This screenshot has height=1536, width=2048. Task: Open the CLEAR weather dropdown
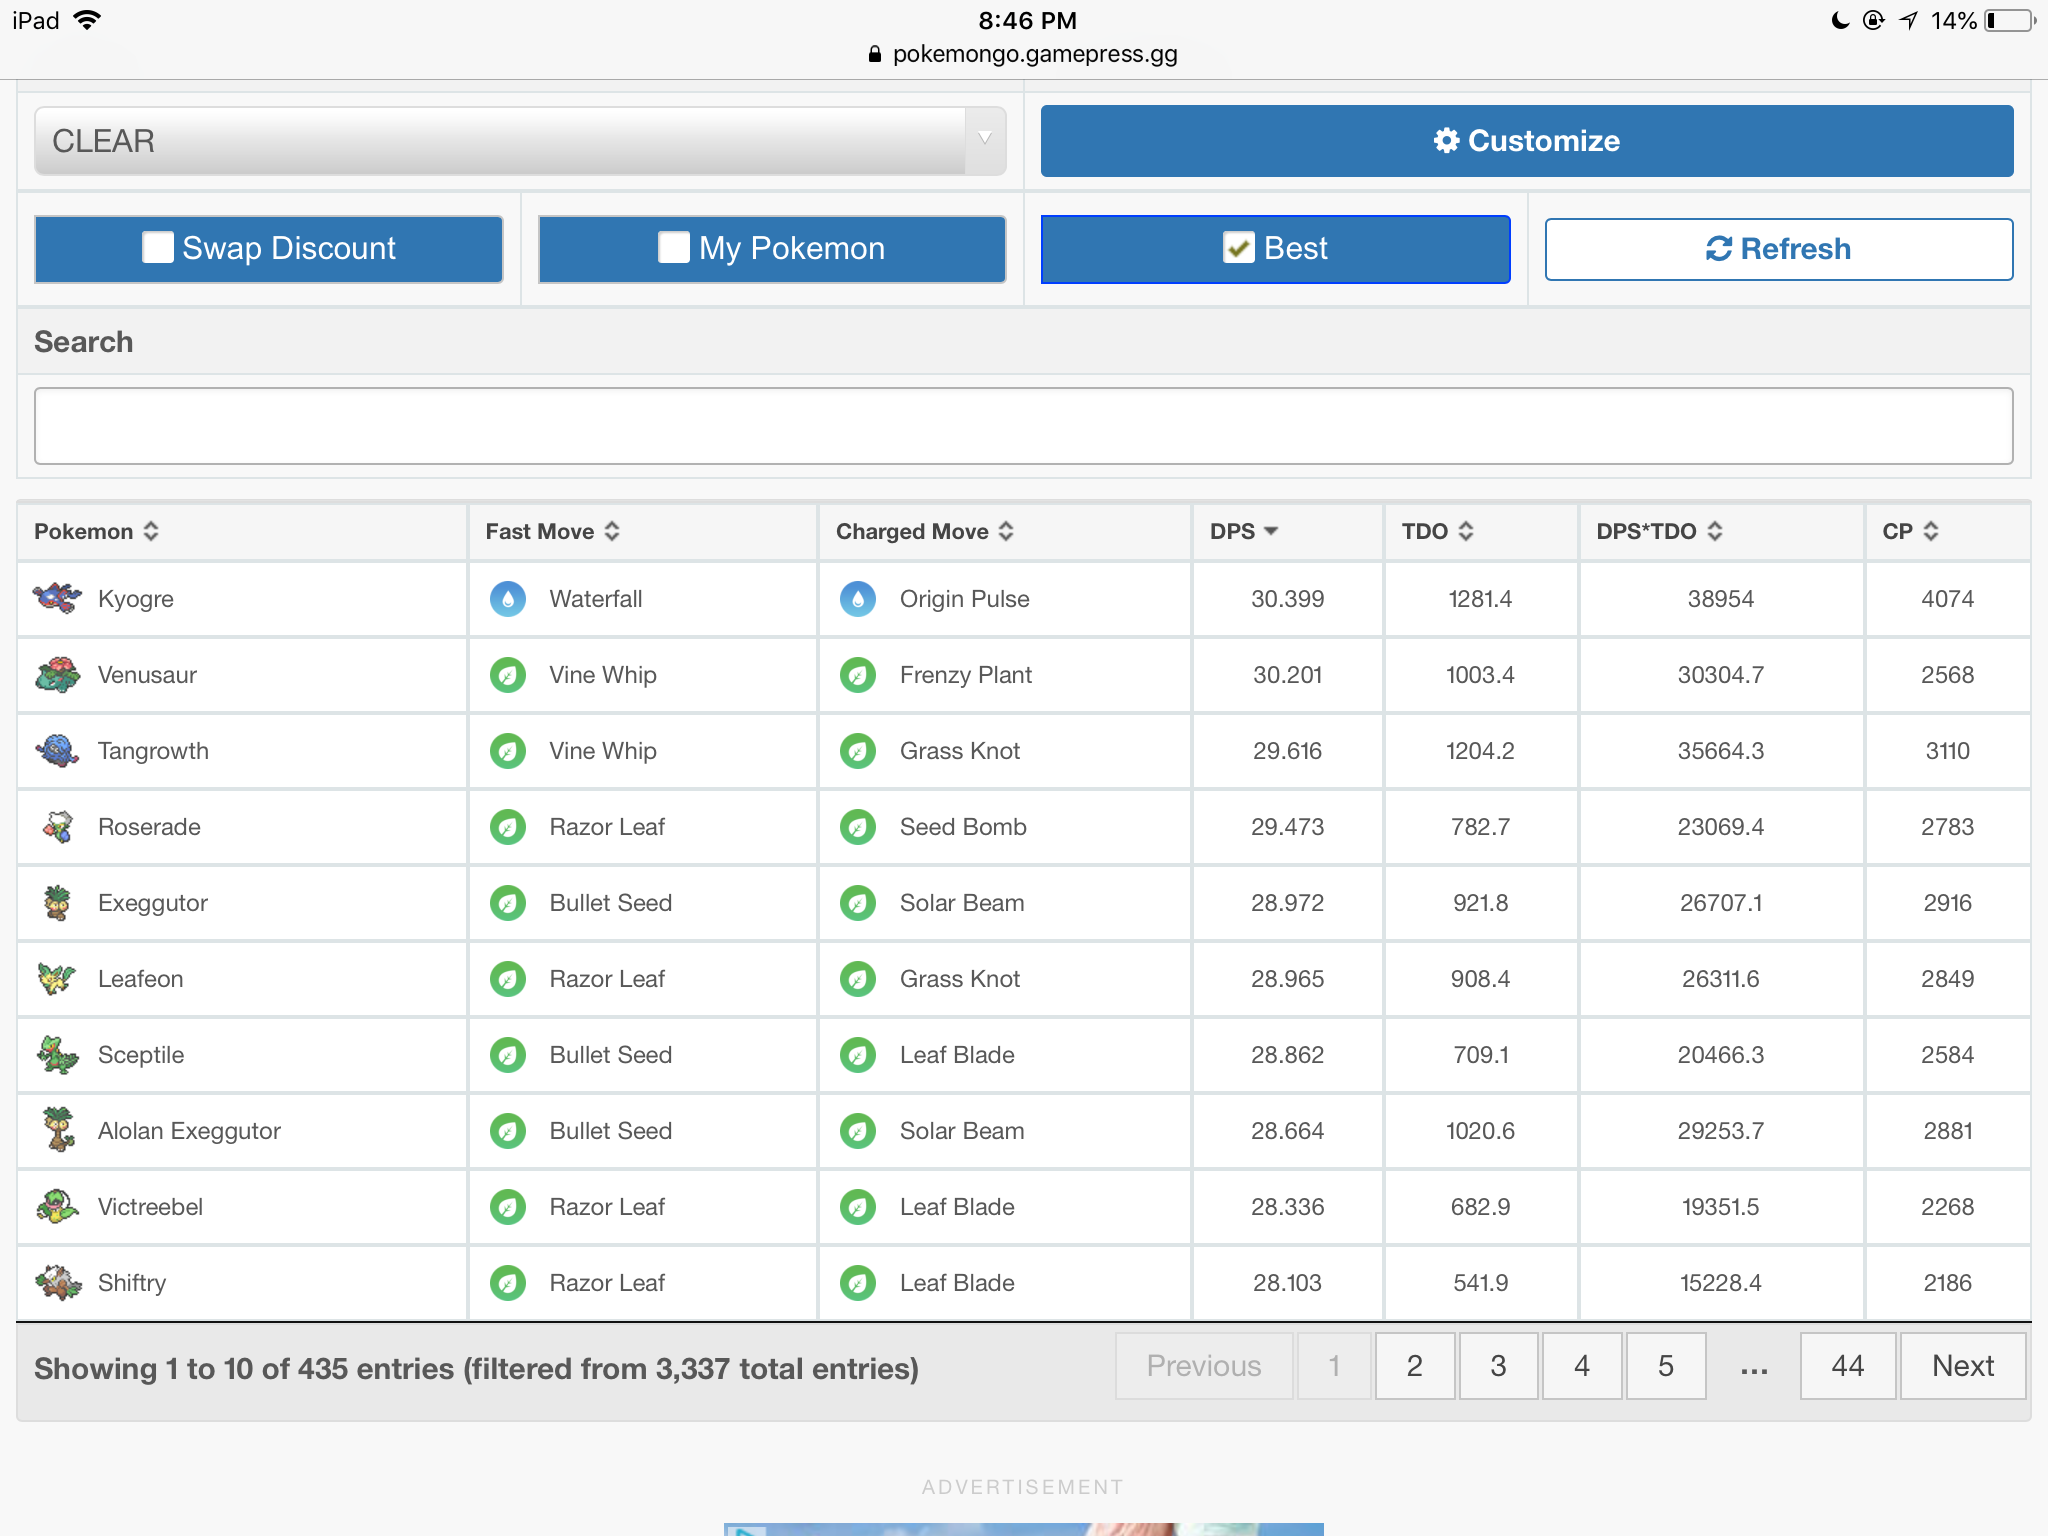520,140
